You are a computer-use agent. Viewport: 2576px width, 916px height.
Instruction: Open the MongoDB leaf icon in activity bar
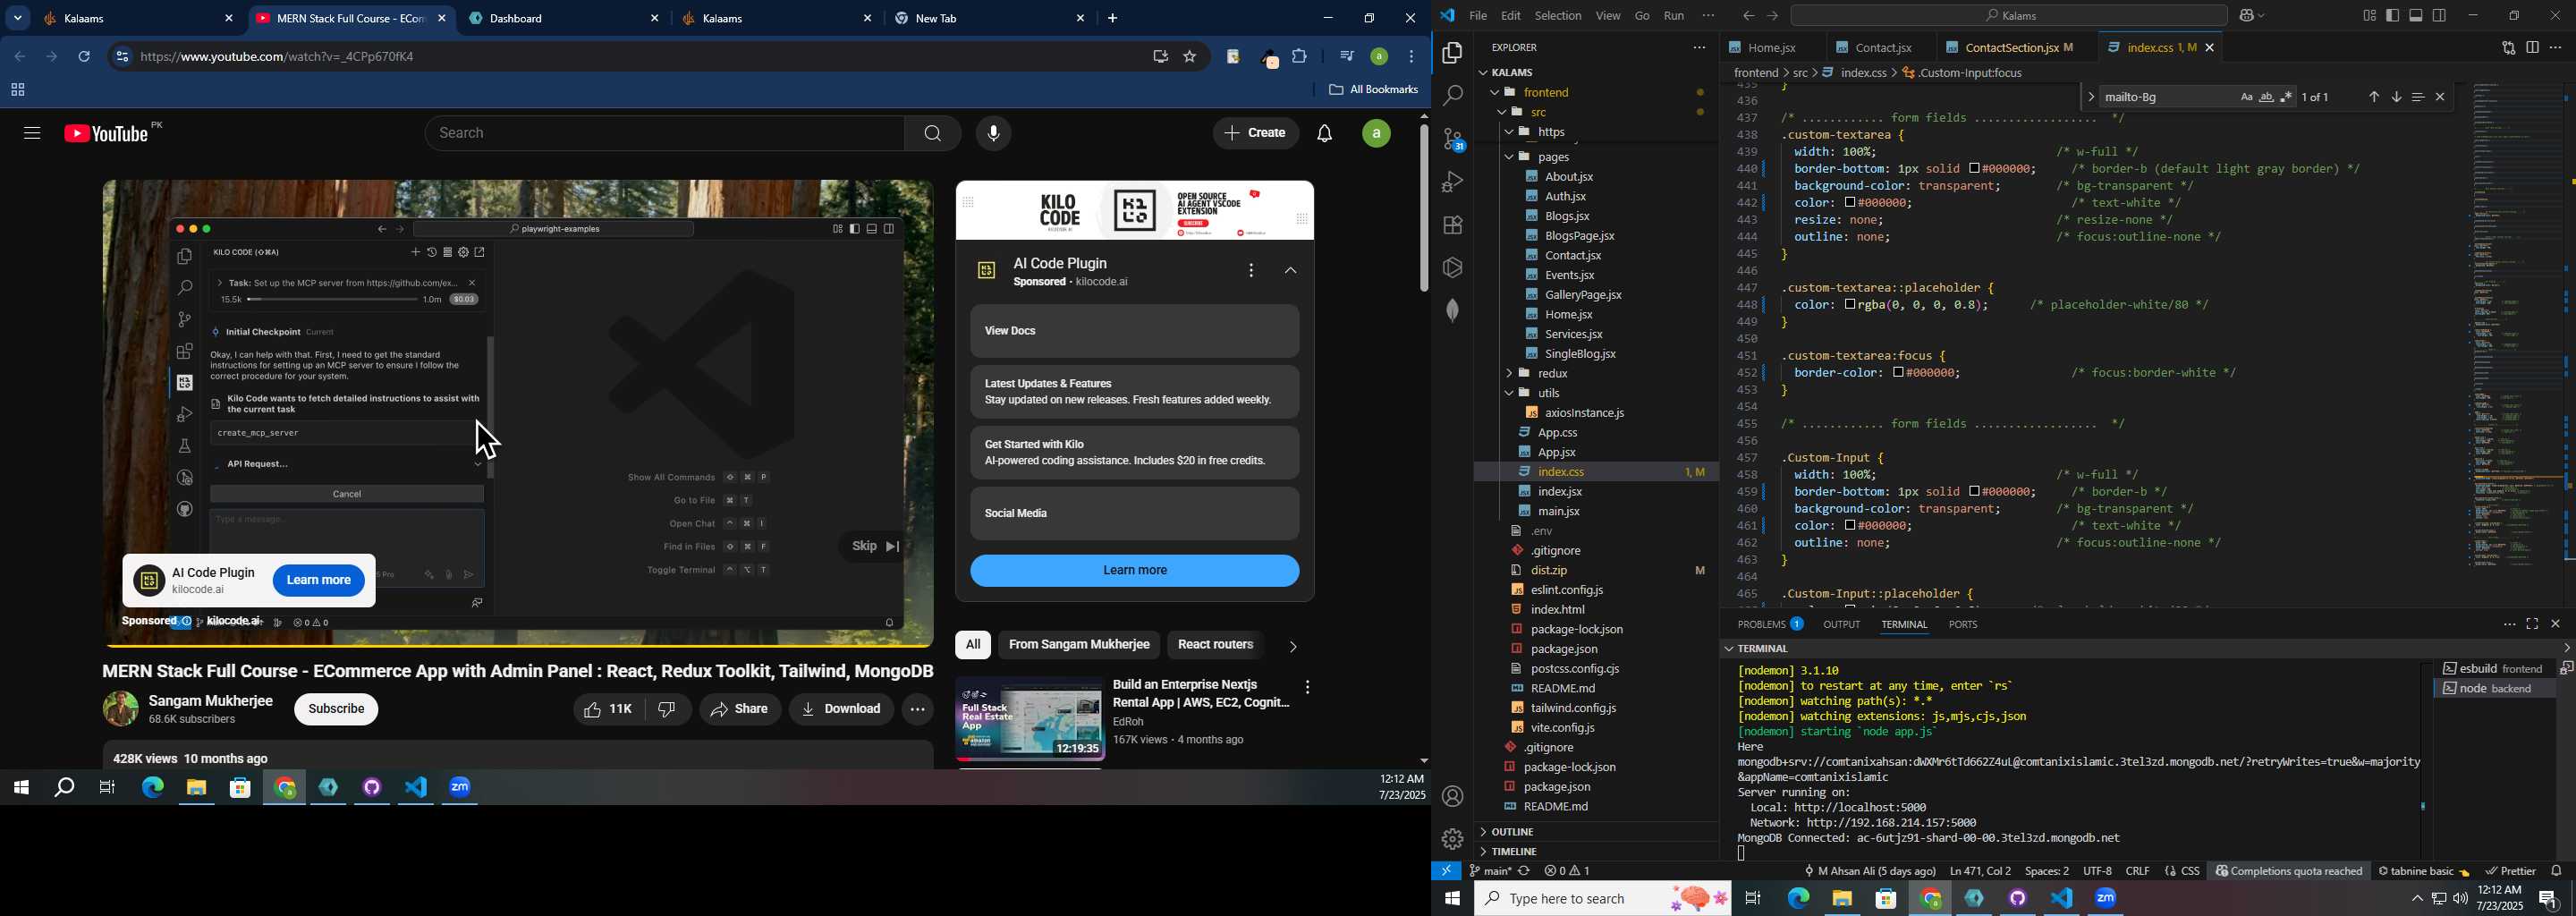(x=1452, y=311)
